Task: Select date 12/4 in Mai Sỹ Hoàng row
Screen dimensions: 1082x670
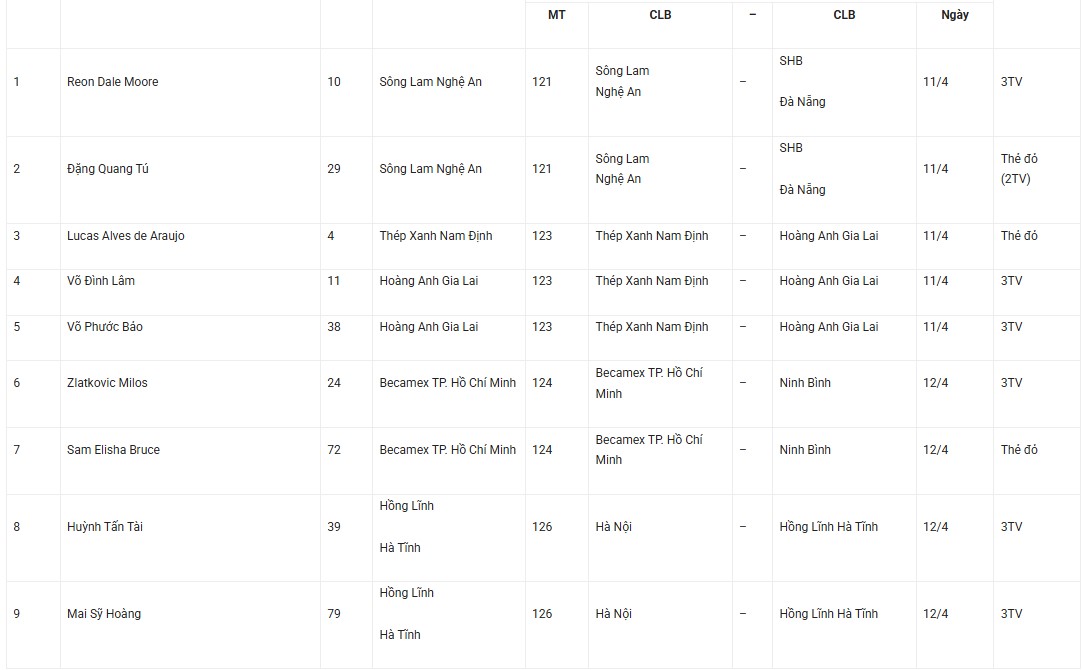Action: [x=936, y=614]
